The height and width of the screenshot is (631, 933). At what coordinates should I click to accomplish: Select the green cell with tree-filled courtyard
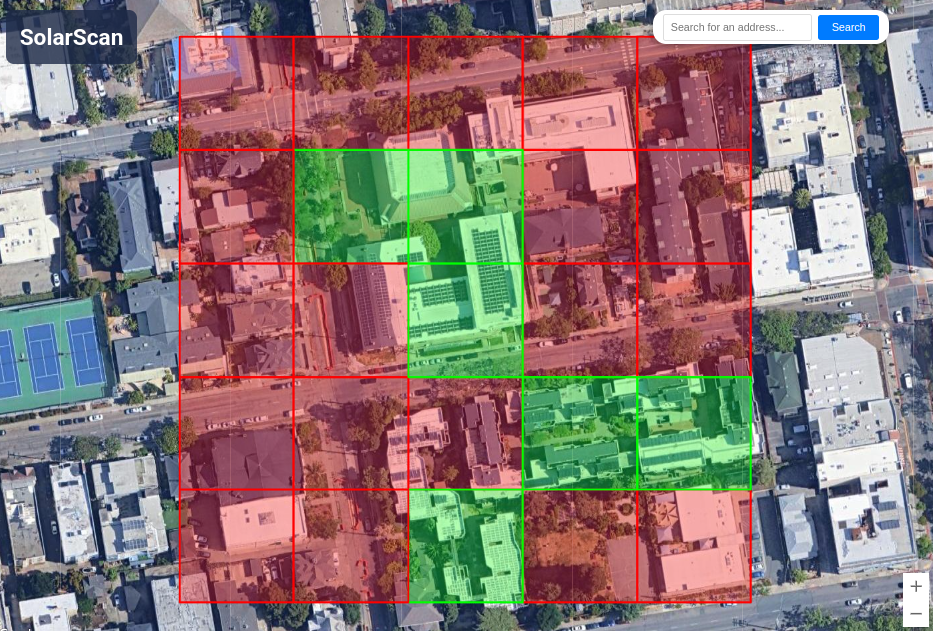pos(351,207)
